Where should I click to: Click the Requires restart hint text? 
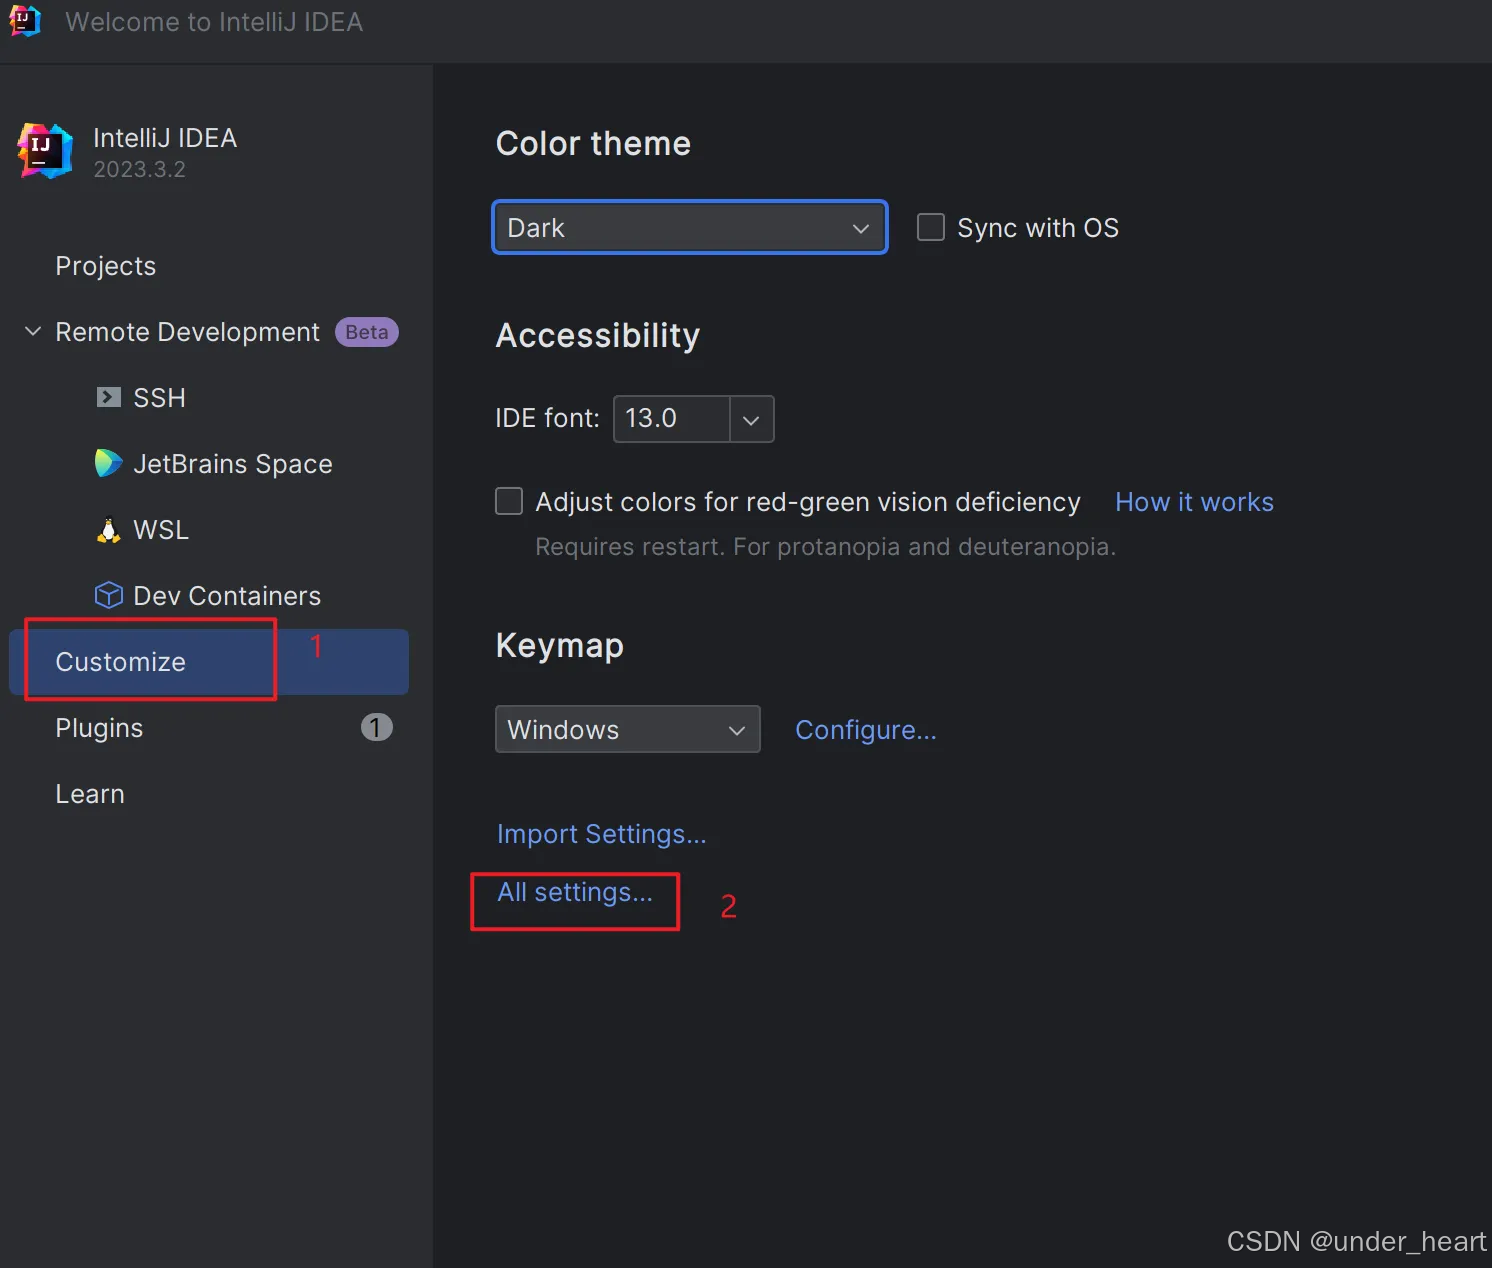click(x=825, y=547)
